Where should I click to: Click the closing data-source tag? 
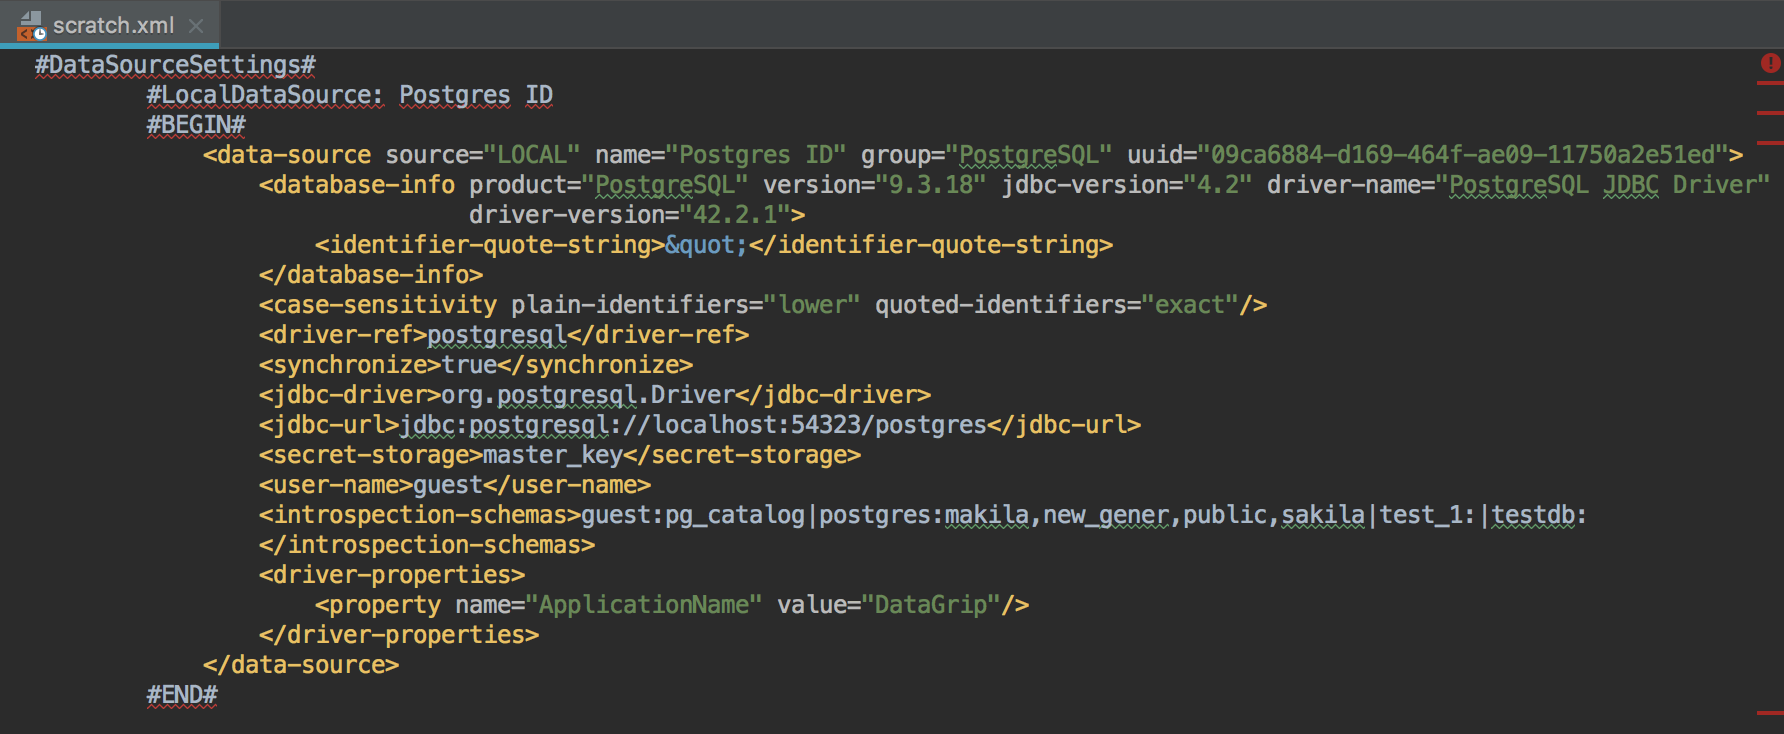pos(301,665)
